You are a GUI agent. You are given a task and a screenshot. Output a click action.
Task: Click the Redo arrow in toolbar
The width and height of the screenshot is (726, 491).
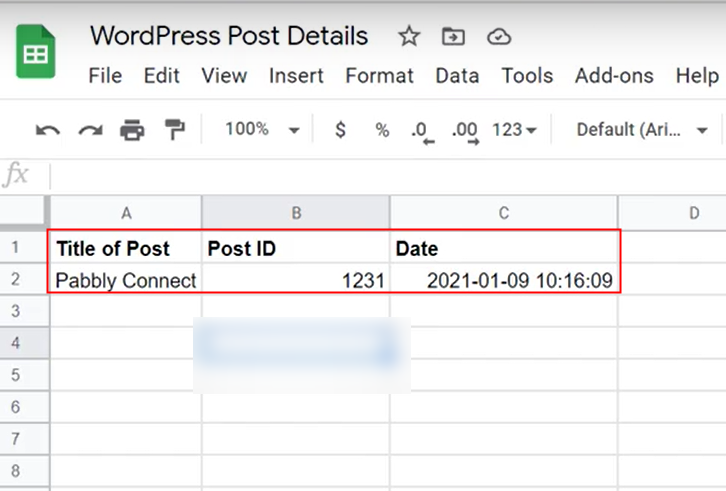pyautogui.click(x=90, y=130)
